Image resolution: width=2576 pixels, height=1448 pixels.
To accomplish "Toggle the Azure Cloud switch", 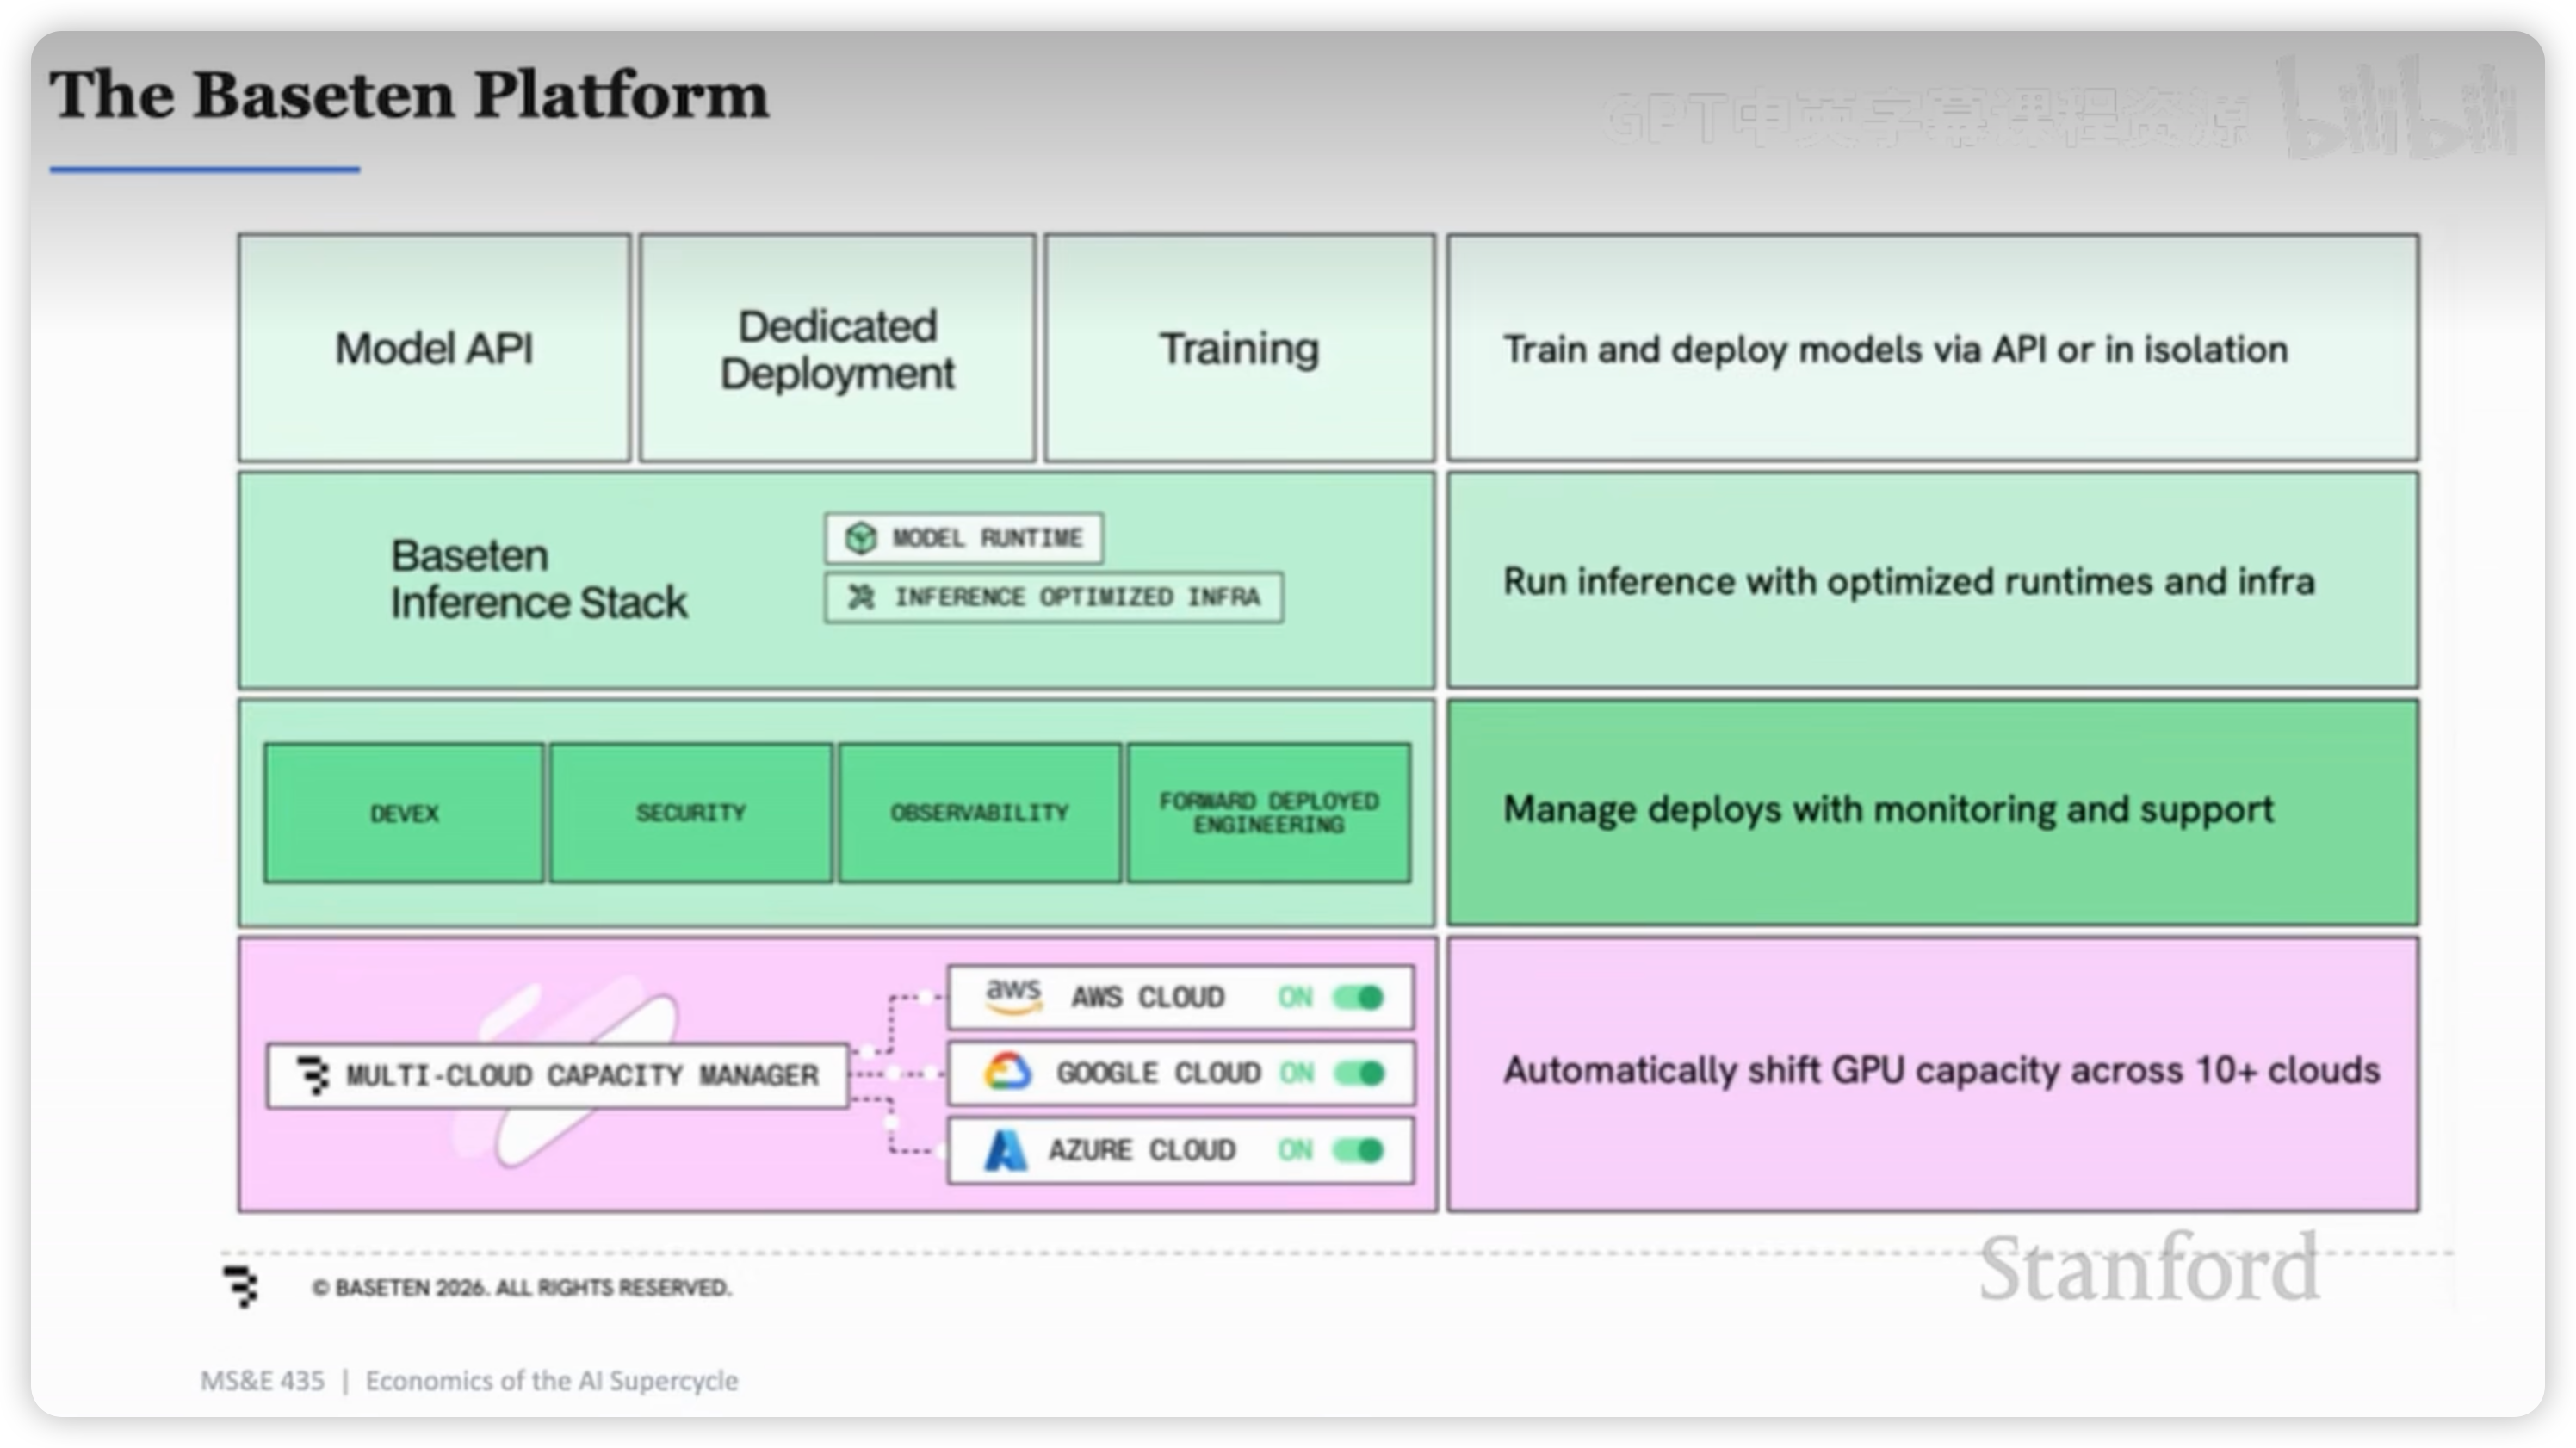I will pyautogui.click(x=1358, y=1150).
